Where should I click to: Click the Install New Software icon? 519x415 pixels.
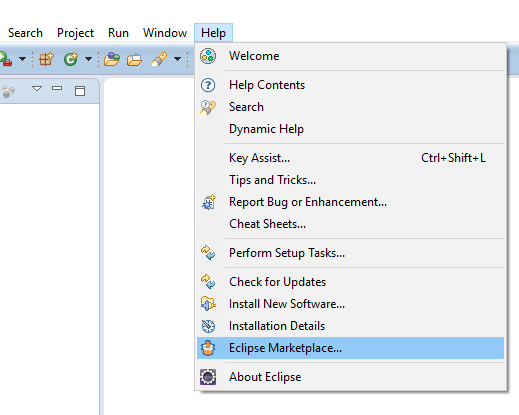pyautogui.click(x=208, y=304)
